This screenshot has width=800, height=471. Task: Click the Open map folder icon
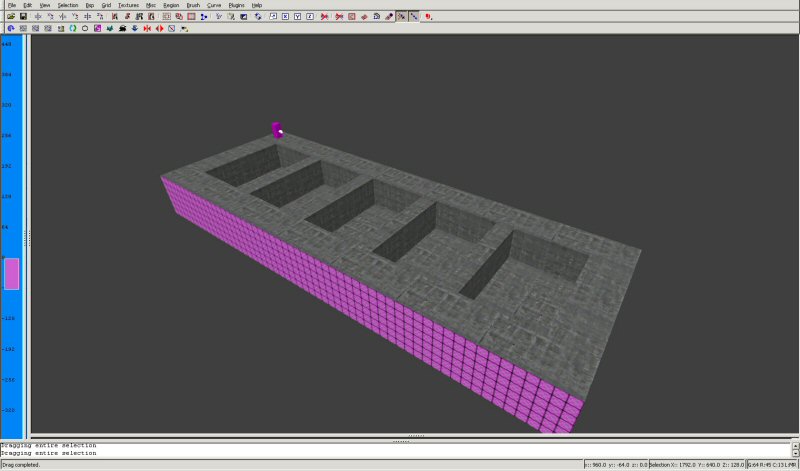pyautogui.click(x=10, y=16)
